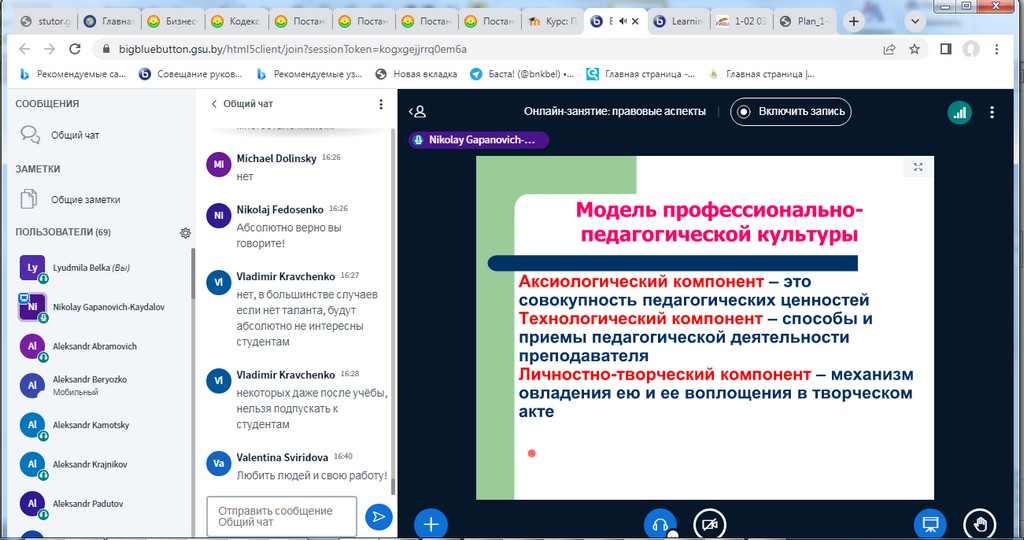
Task: Open the users list settings gear
Action: (185, 233)
